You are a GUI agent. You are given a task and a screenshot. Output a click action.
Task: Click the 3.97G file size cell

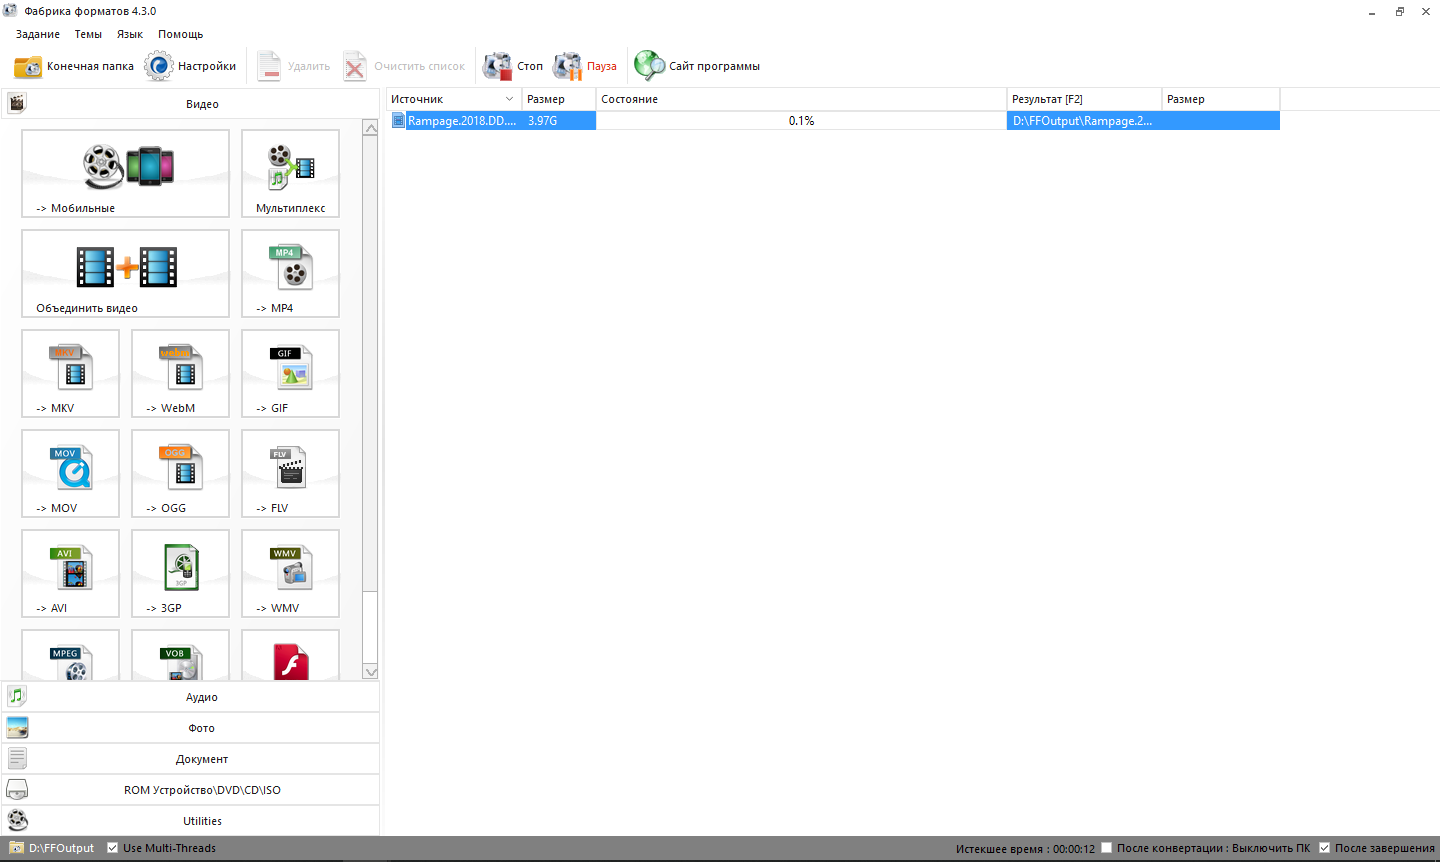tap(559, 121)
